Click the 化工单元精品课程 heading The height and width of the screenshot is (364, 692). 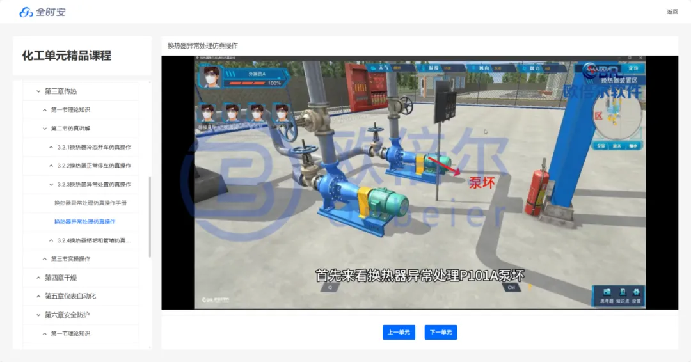pos(67,56)
